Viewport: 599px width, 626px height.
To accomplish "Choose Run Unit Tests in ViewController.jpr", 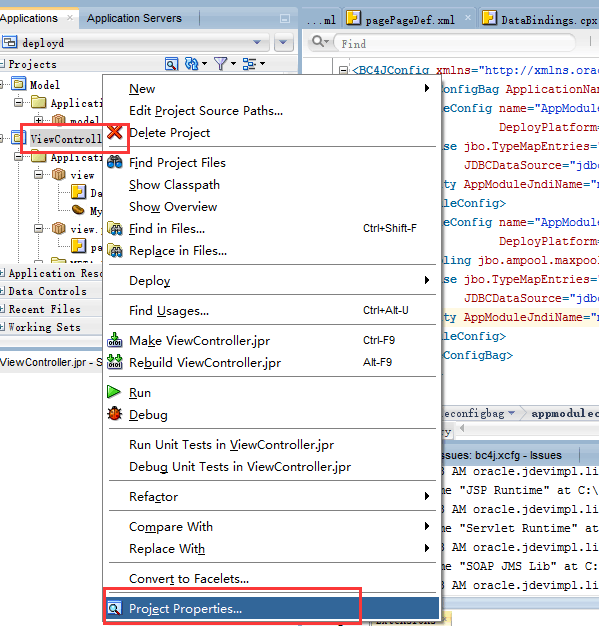I will point(272,444).
